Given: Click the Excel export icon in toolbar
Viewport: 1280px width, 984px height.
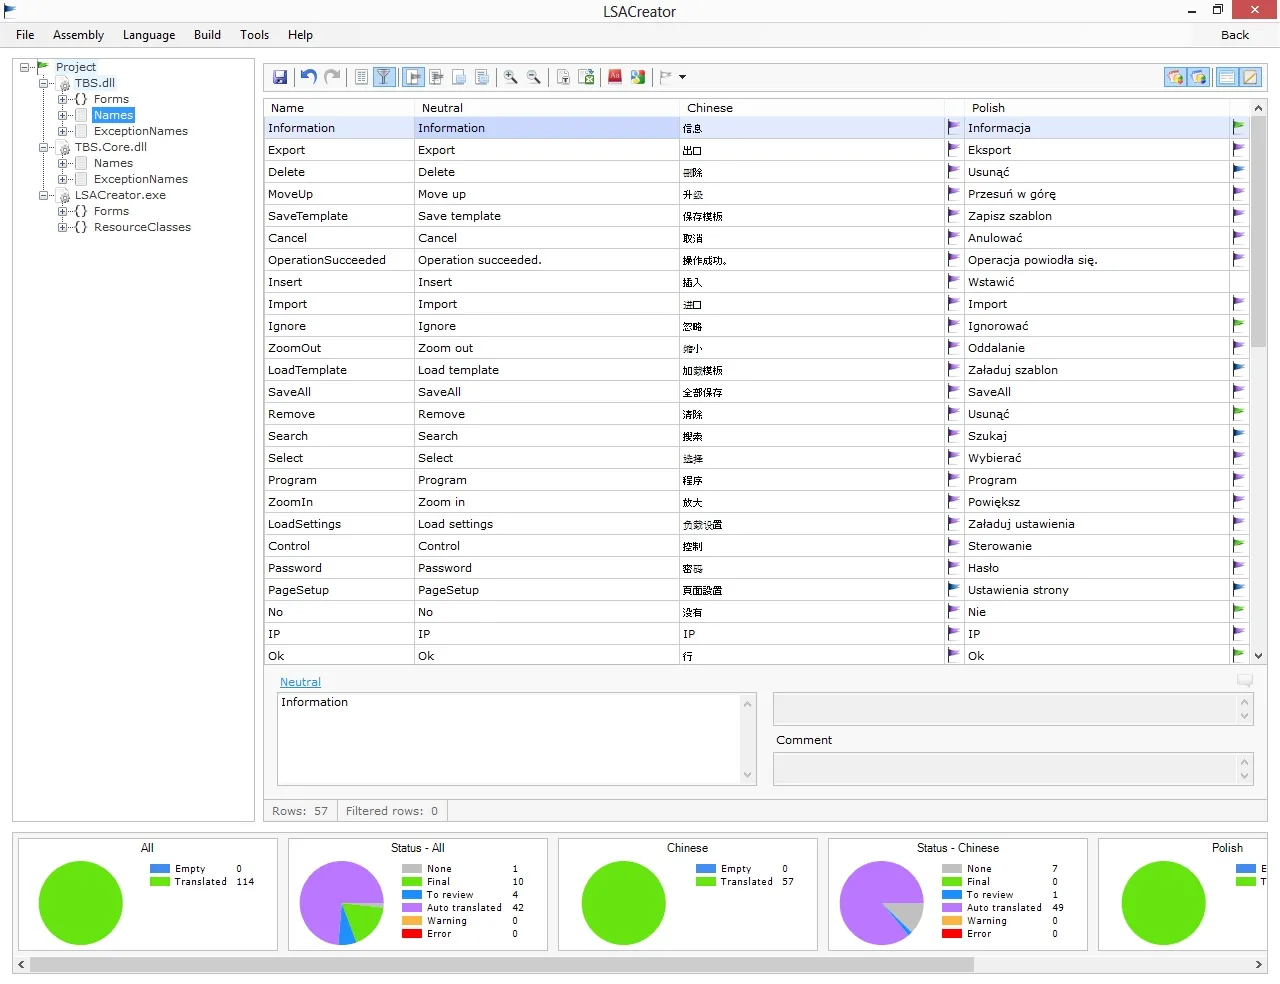Looking at the screenshot, I should [587, 77].
